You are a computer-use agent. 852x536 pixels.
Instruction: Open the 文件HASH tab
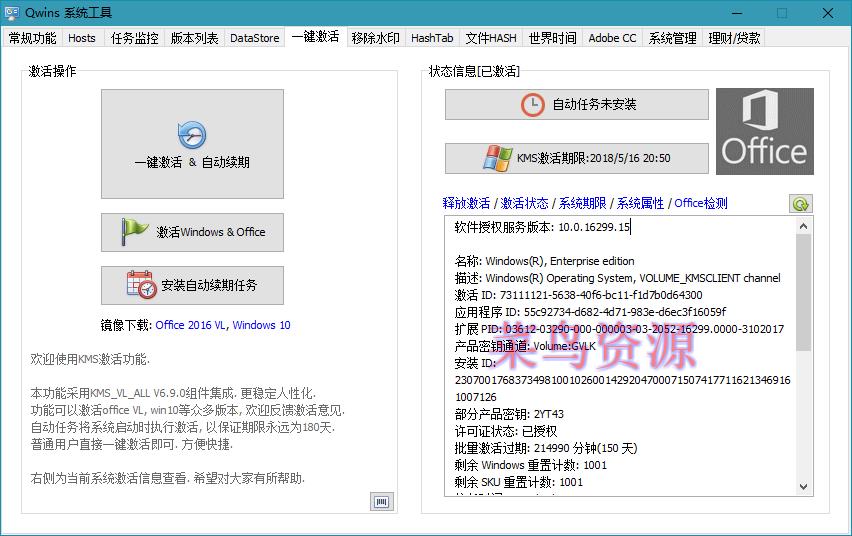click(x=491, y=38)
